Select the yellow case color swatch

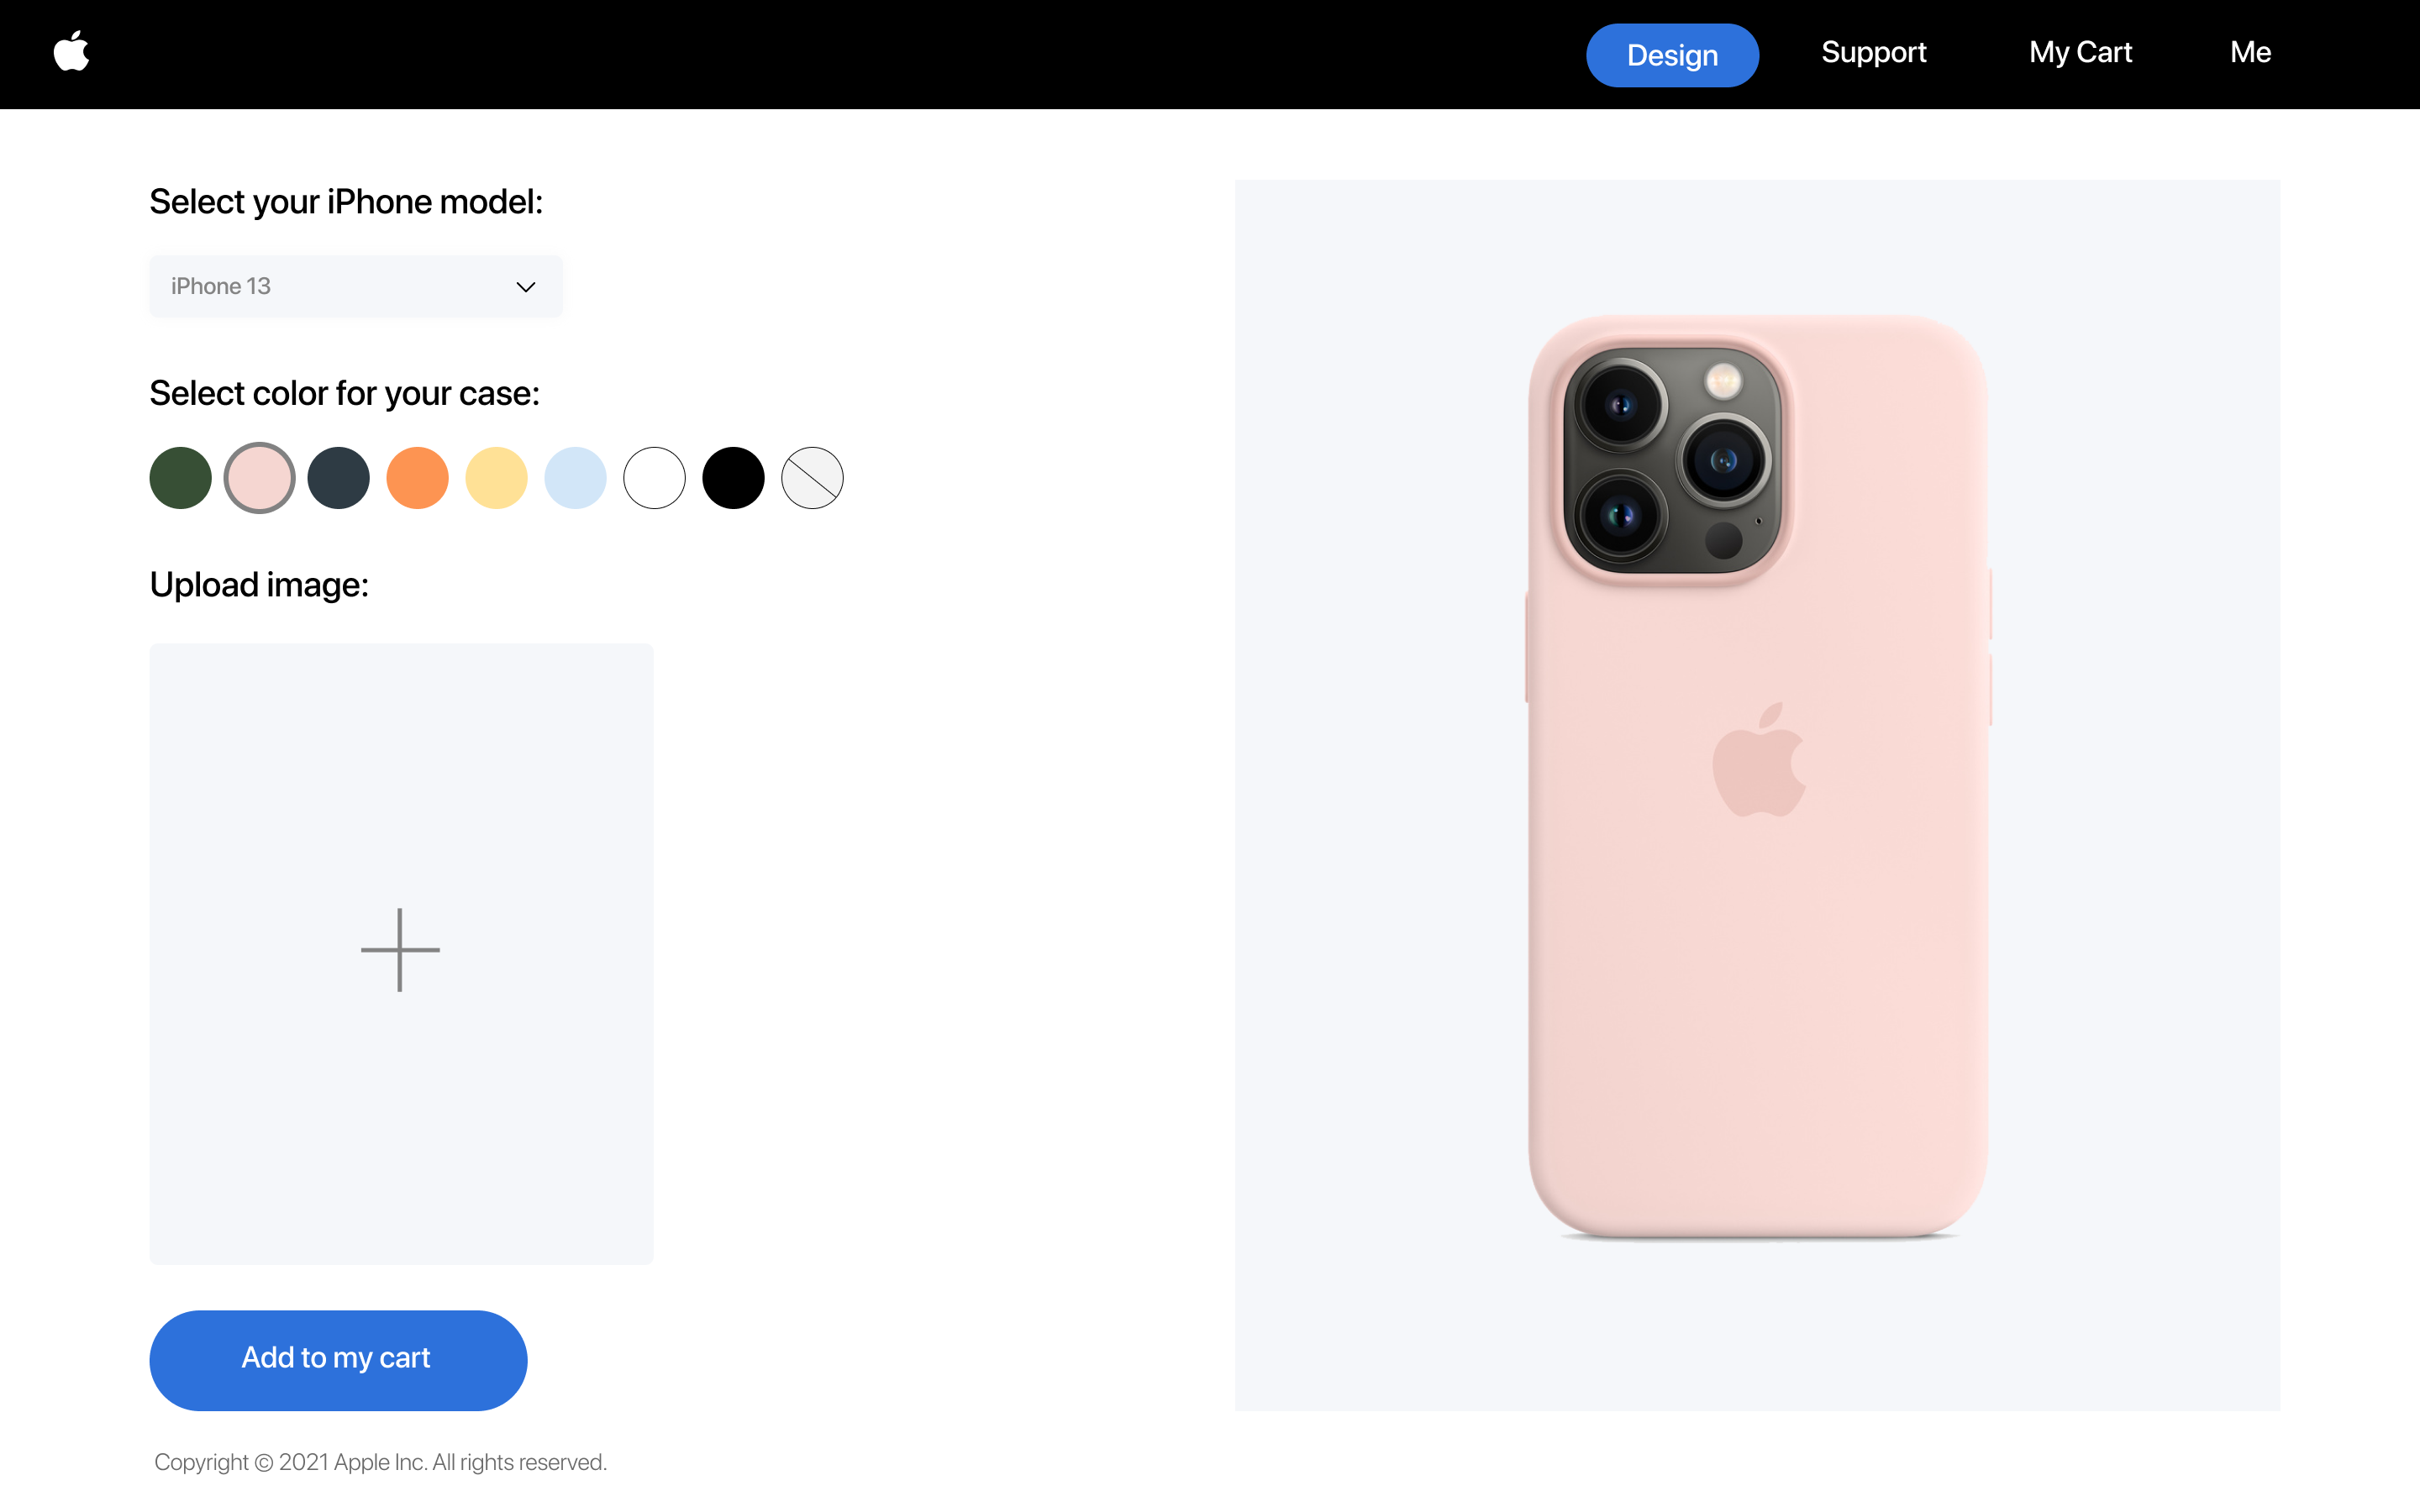click(497, 478)
